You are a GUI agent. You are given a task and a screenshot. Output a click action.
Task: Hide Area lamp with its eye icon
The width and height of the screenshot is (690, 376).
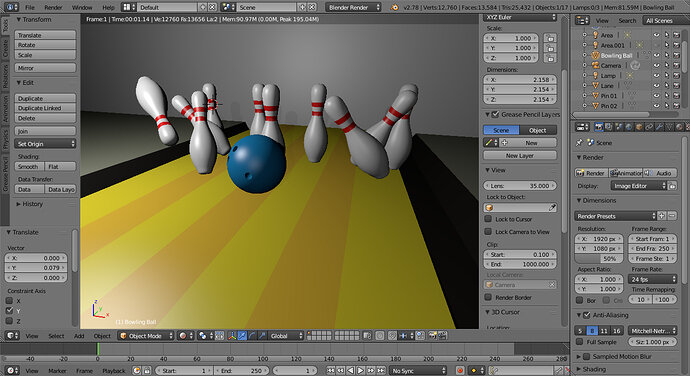pos(657,35)
